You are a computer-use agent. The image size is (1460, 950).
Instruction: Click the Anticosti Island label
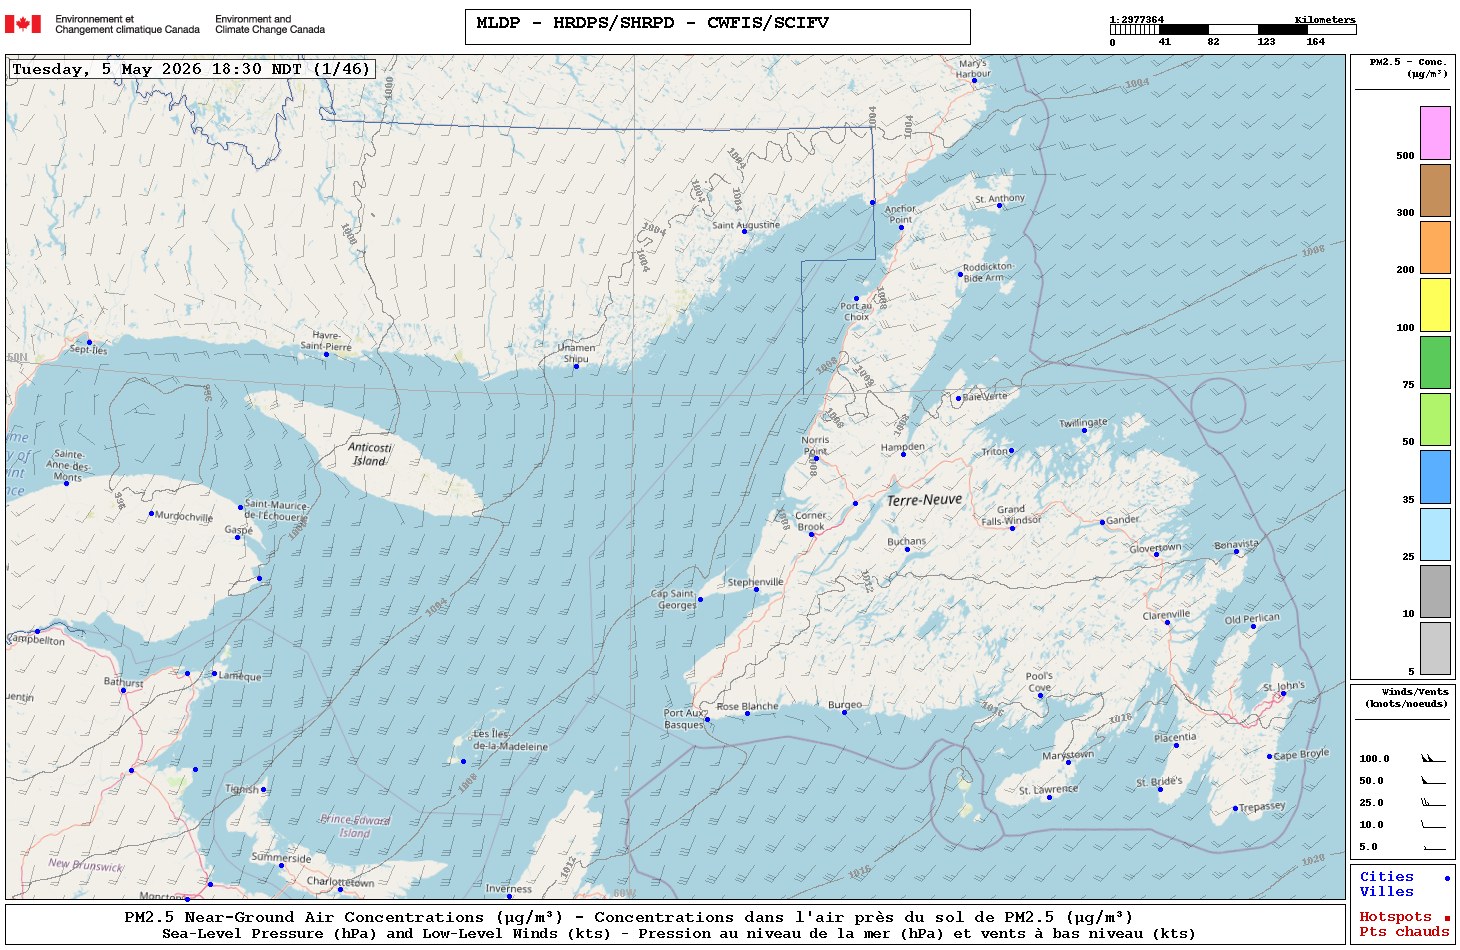370,454
